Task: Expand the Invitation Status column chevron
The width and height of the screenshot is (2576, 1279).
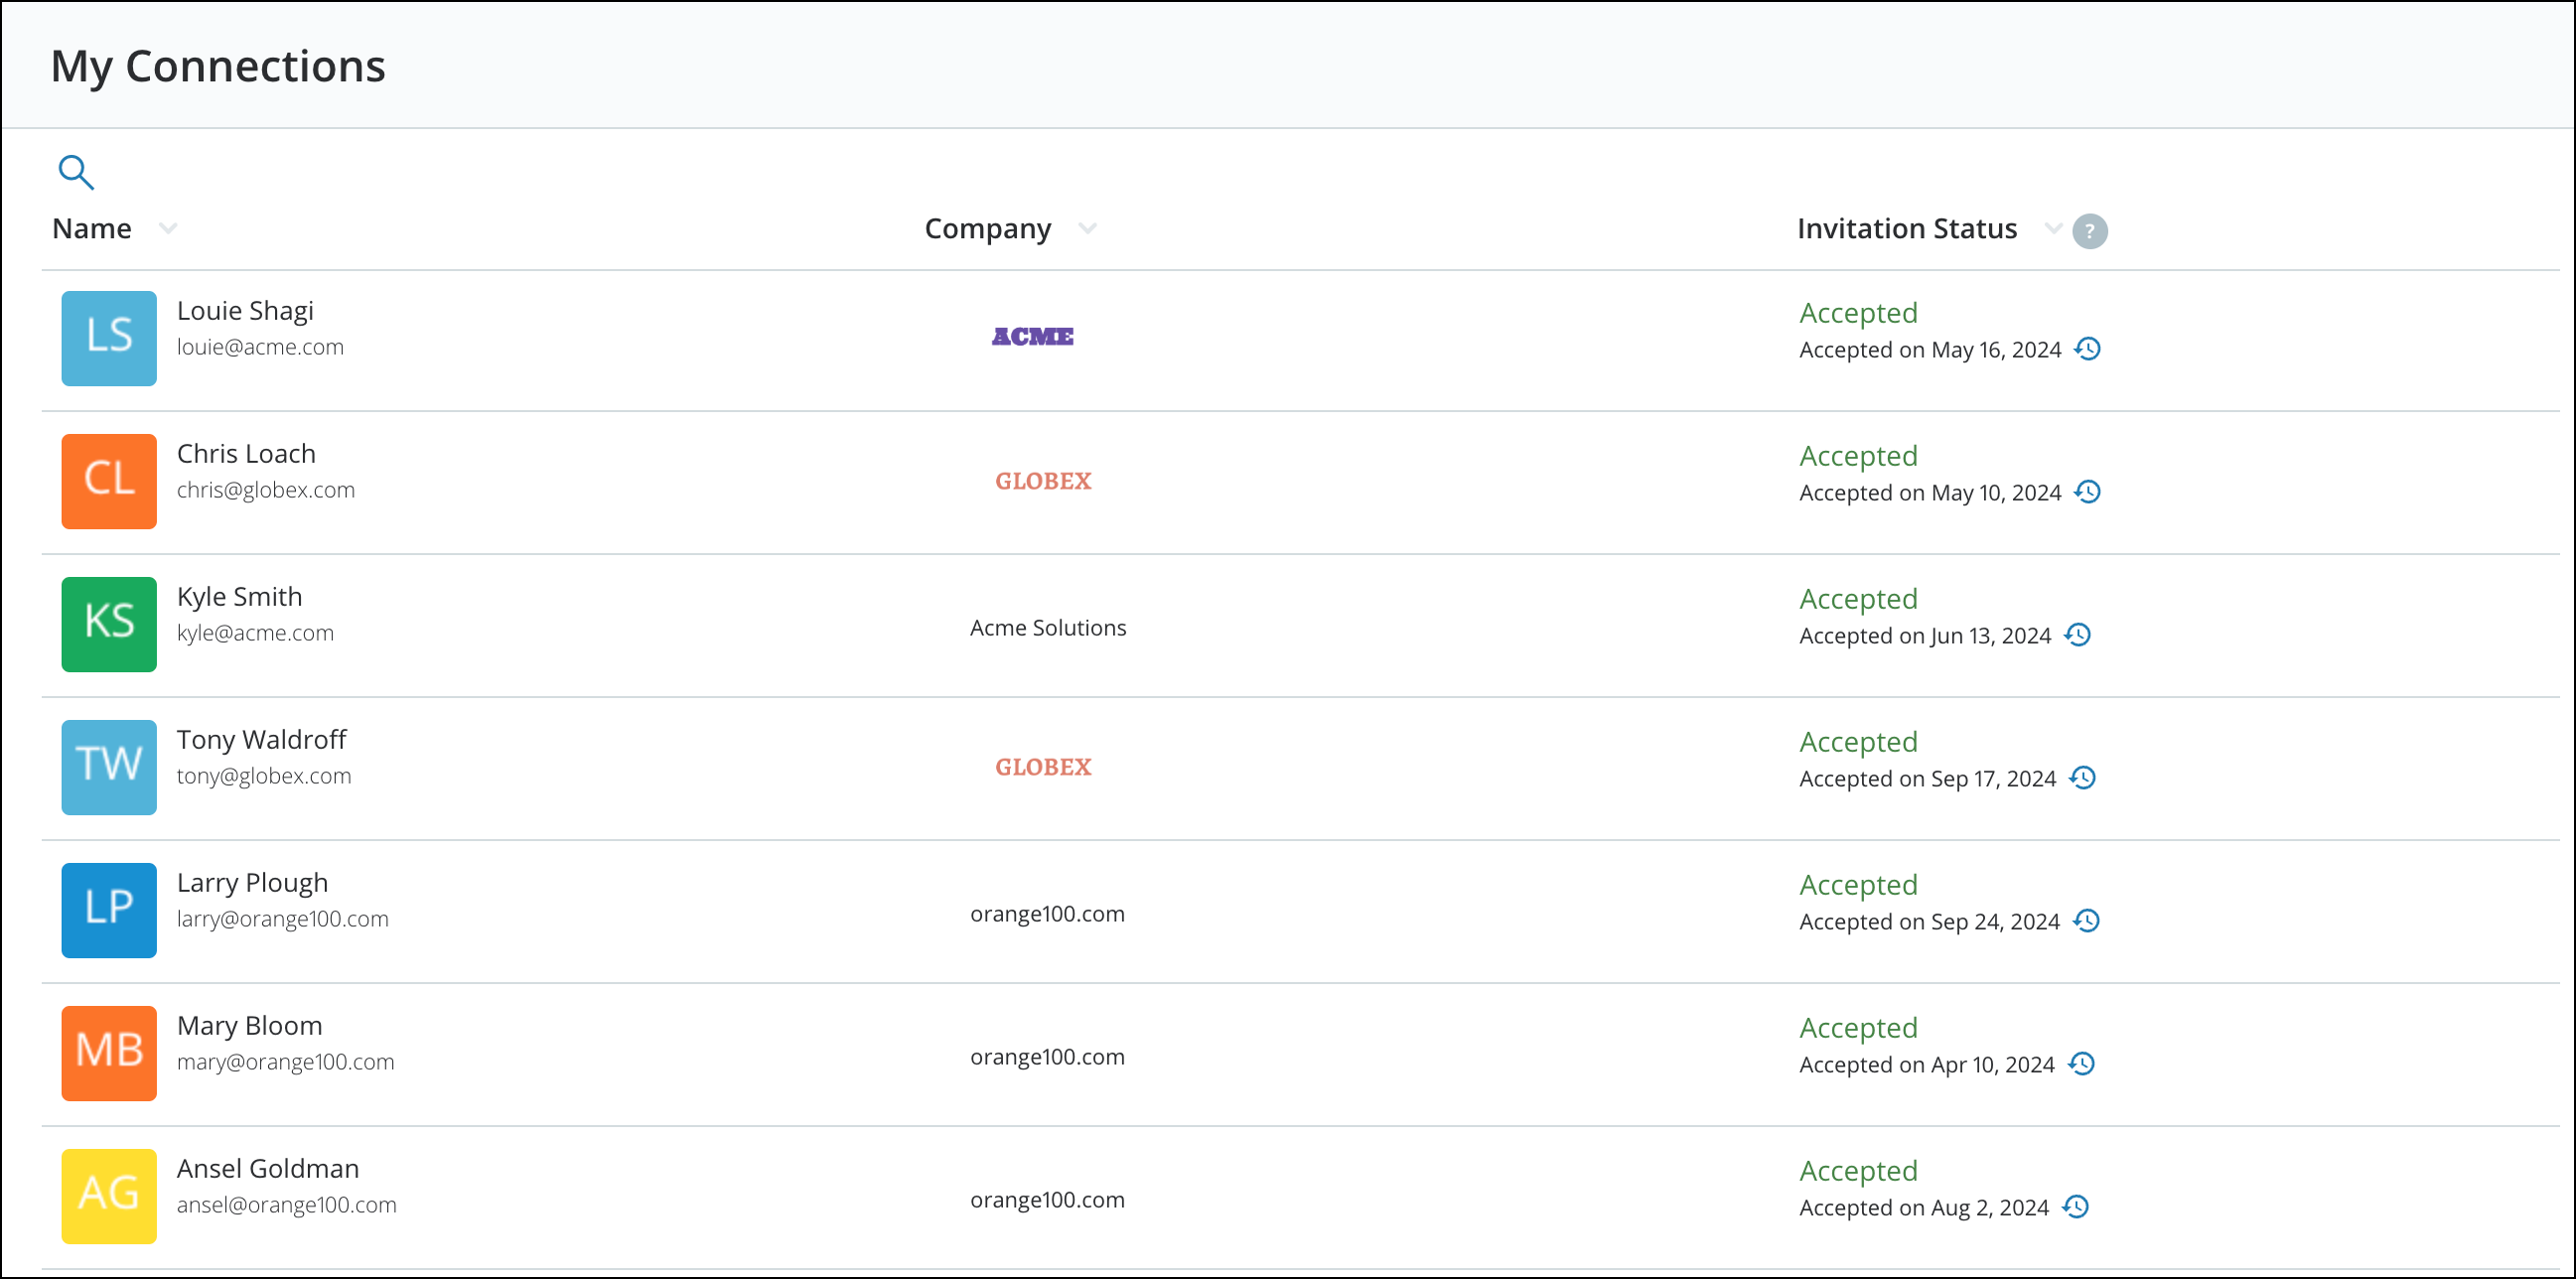Action: (2053, 229)
